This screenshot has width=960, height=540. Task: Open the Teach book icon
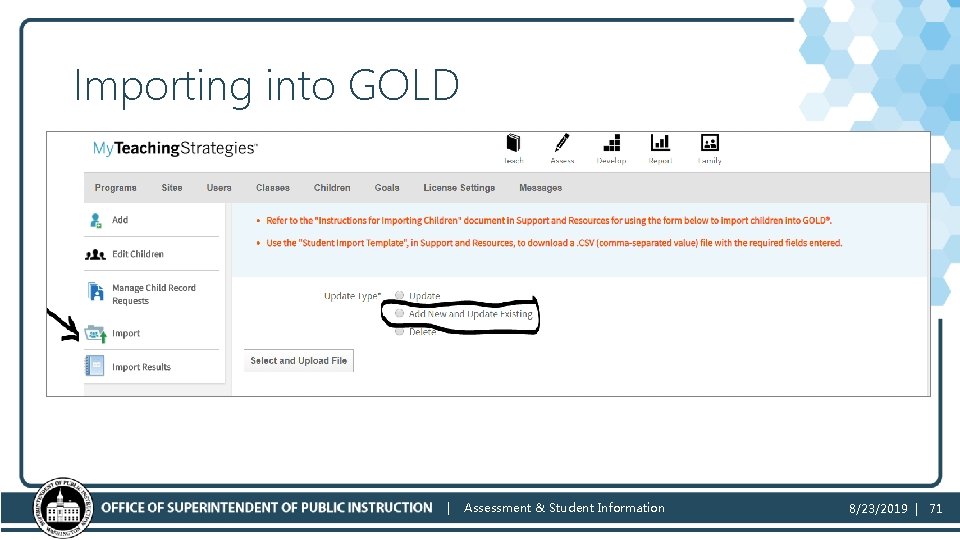point(513,143)
